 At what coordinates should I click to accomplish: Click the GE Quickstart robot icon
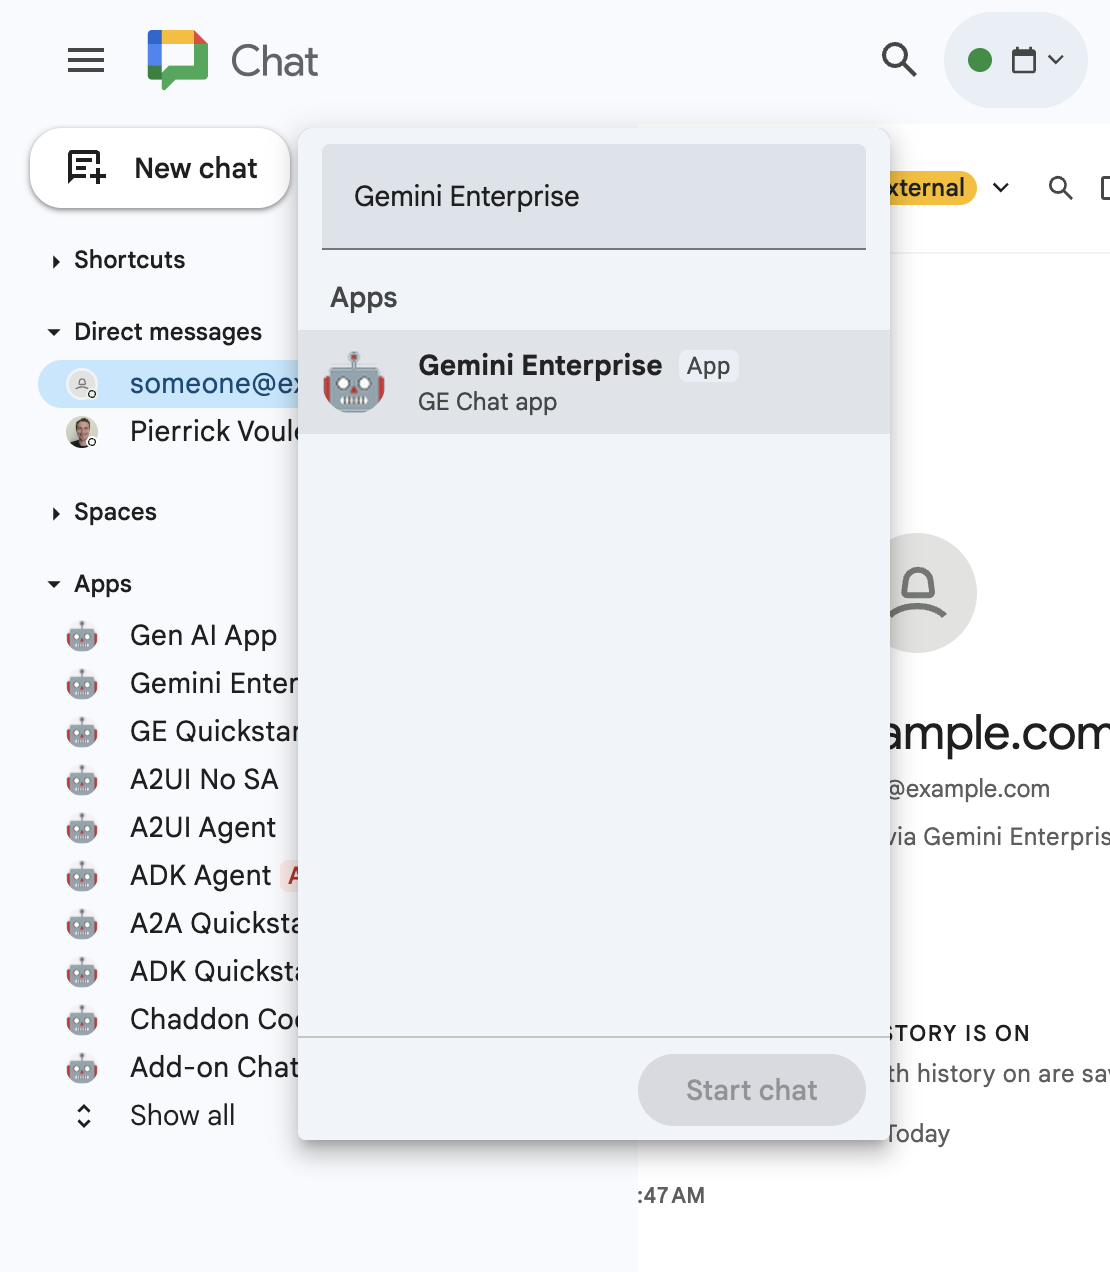coord(82,732)
